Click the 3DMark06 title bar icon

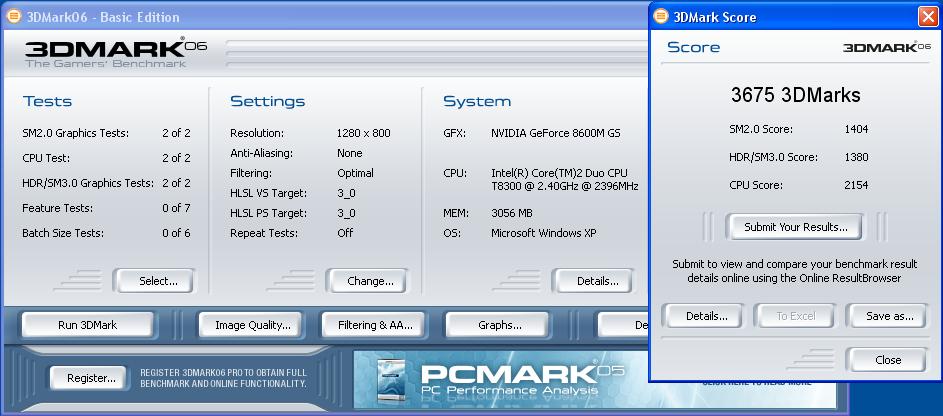13,16
